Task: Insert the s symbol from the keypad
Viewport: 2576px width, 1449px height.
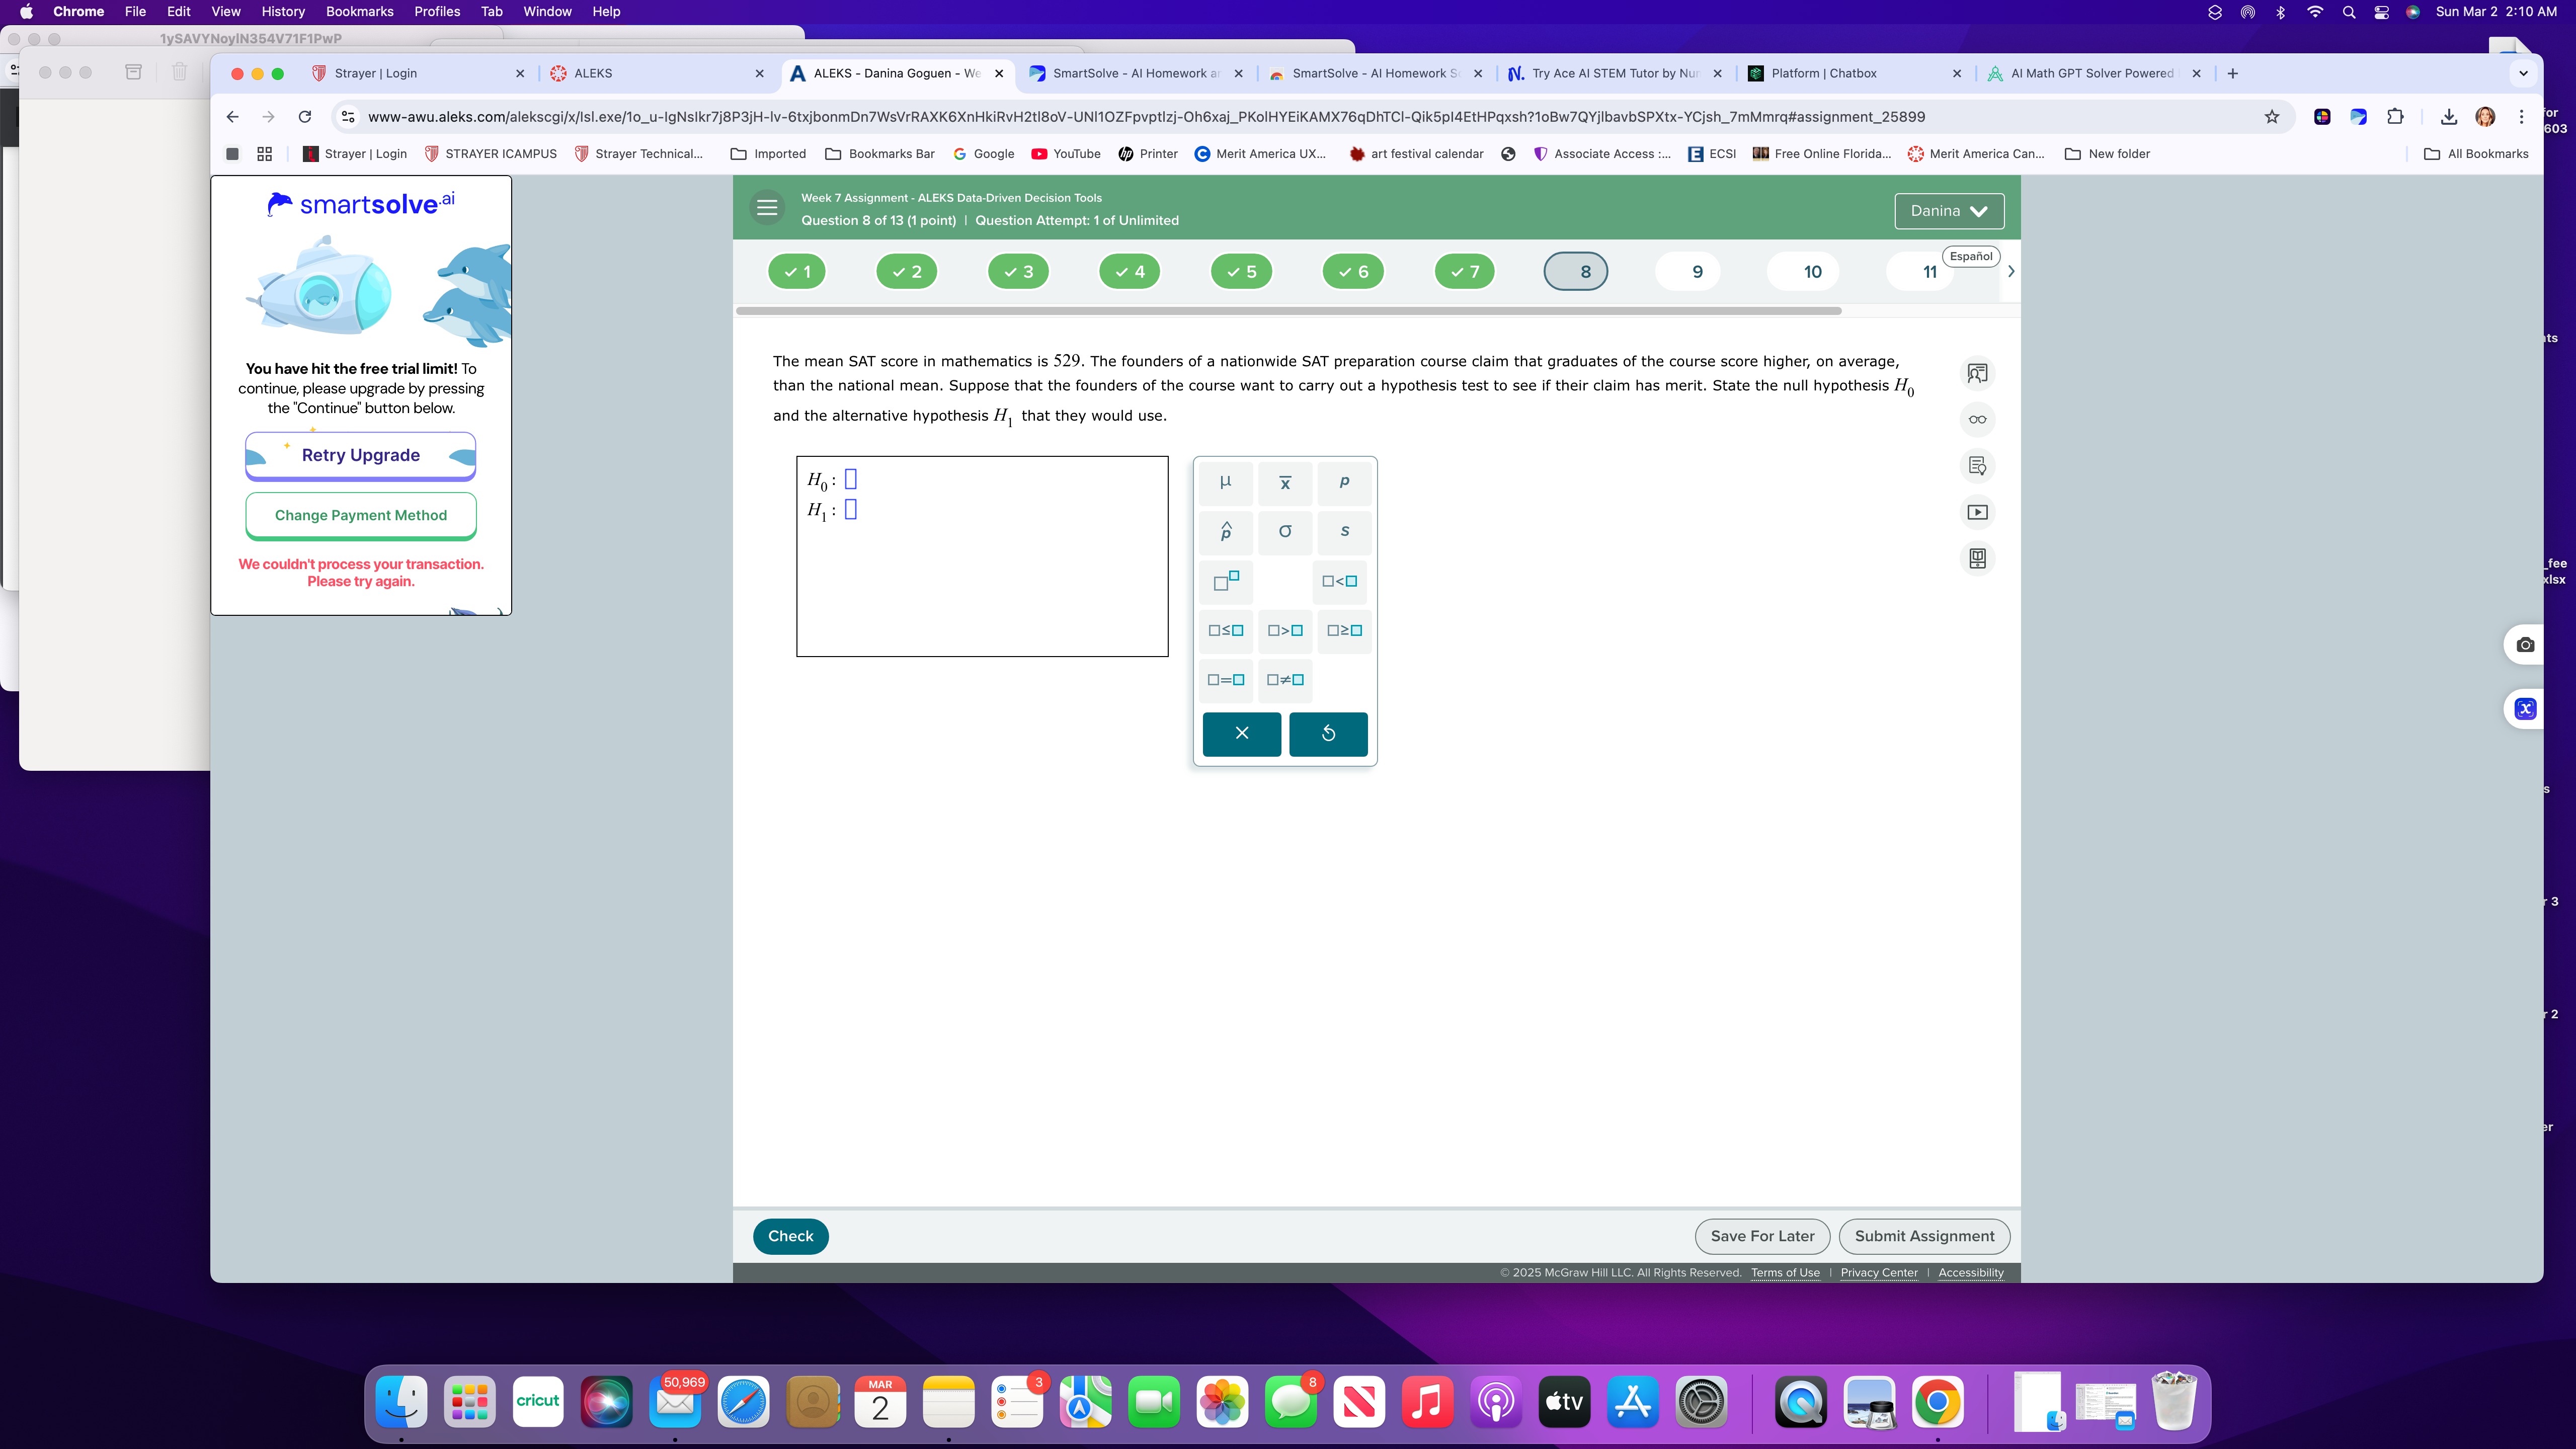Action: [1344, 531]
